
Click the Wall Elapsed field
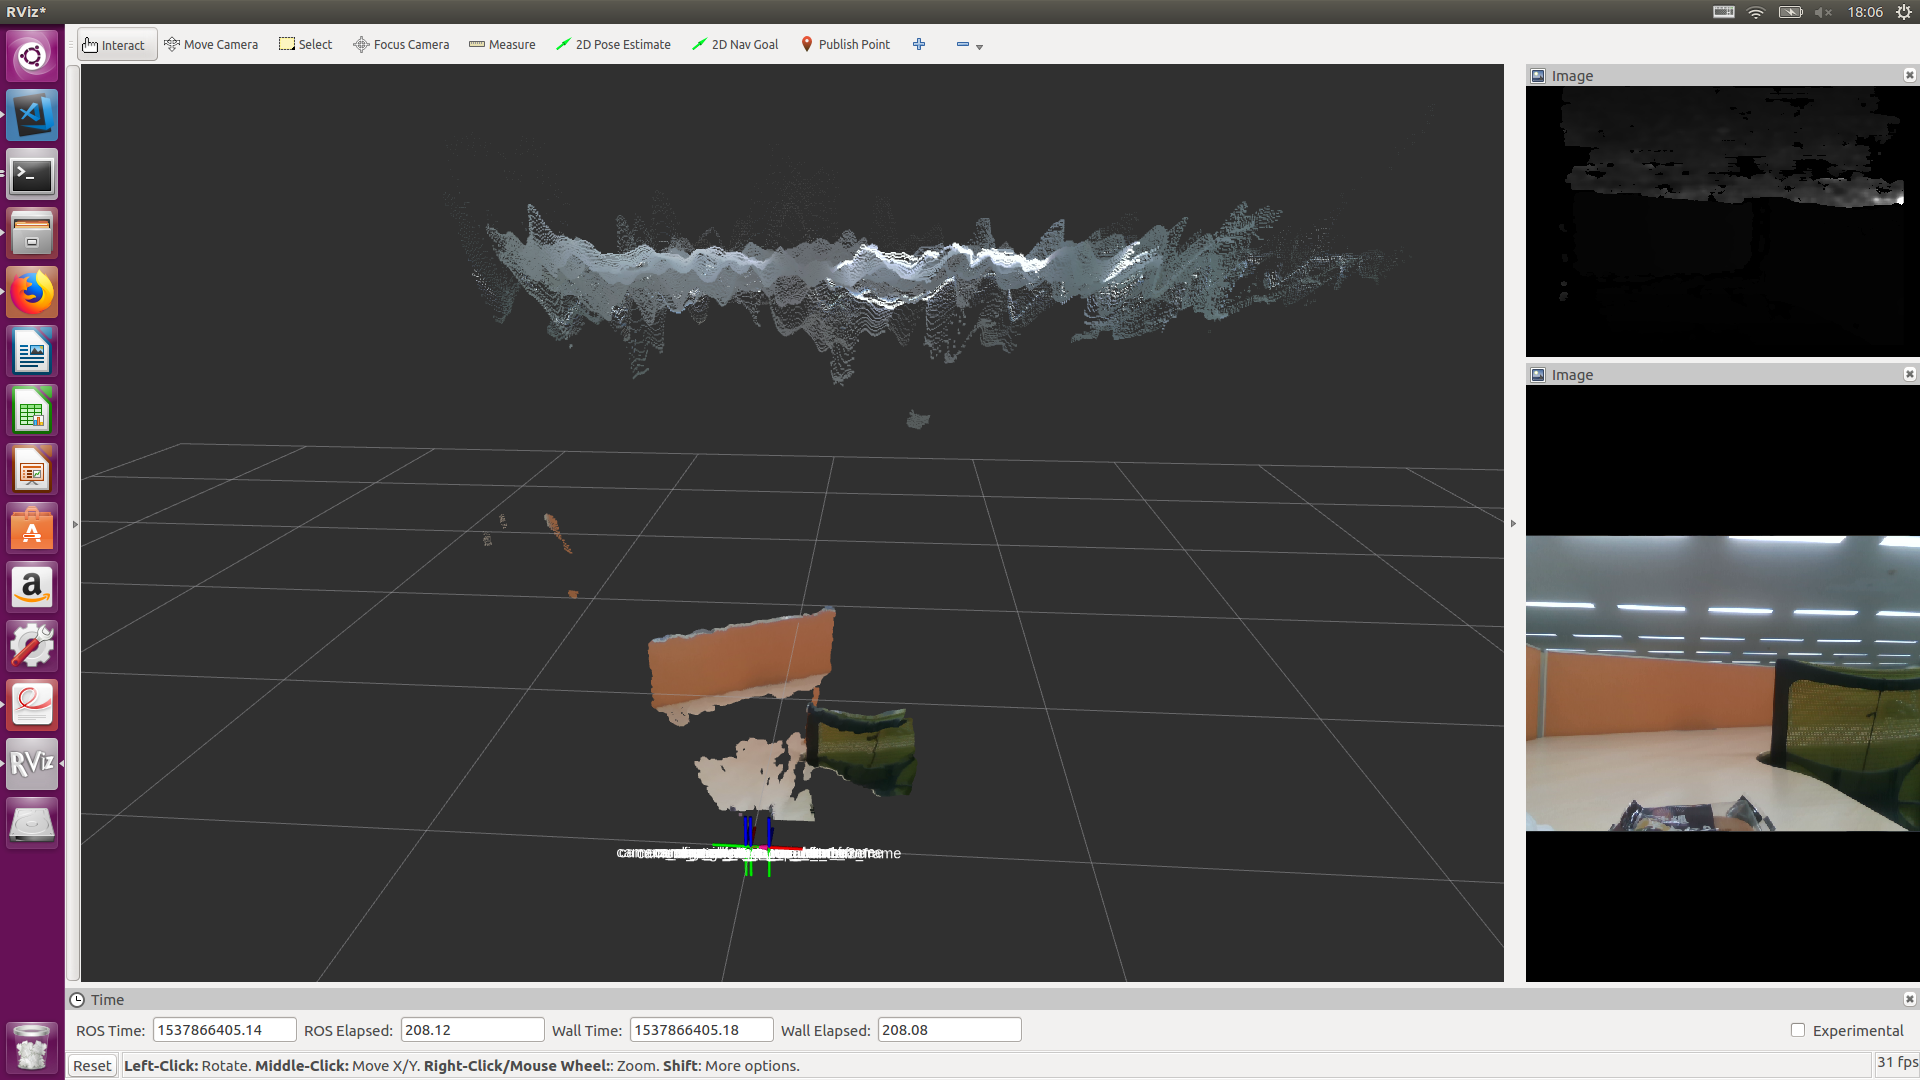tap(948, 1030)
